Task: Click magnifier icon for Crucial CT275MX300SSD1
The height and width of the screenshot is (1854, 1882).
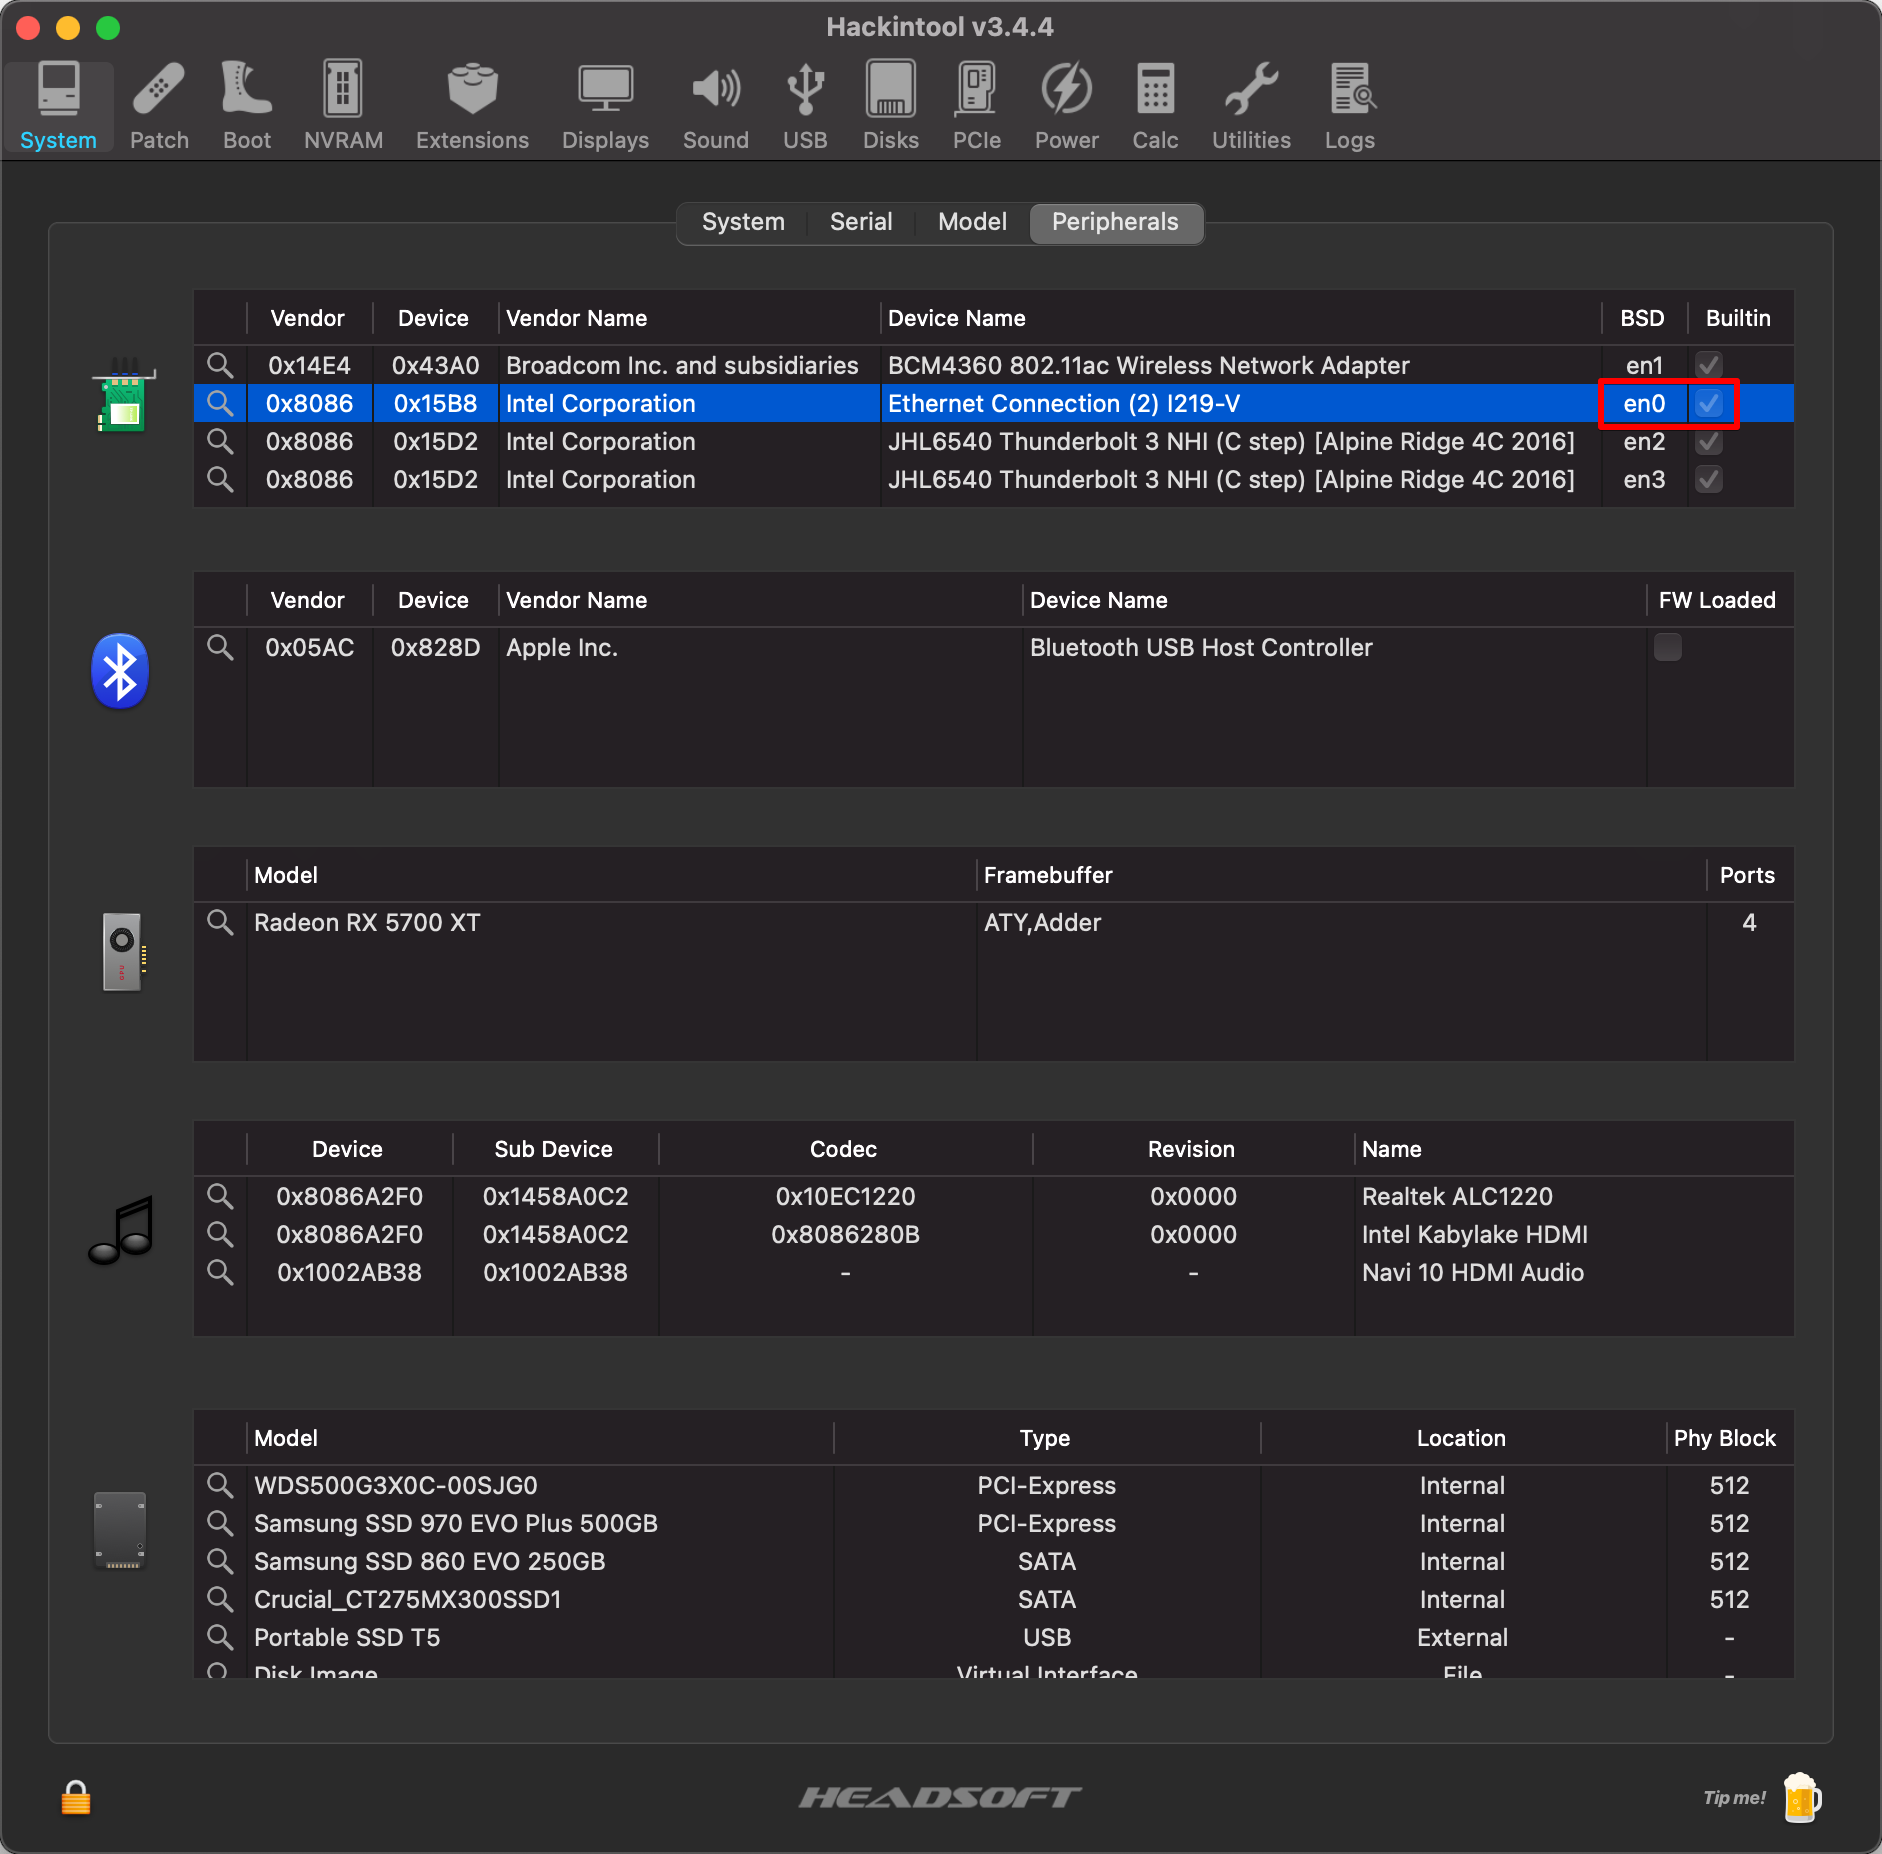Action: (220, 1599)
